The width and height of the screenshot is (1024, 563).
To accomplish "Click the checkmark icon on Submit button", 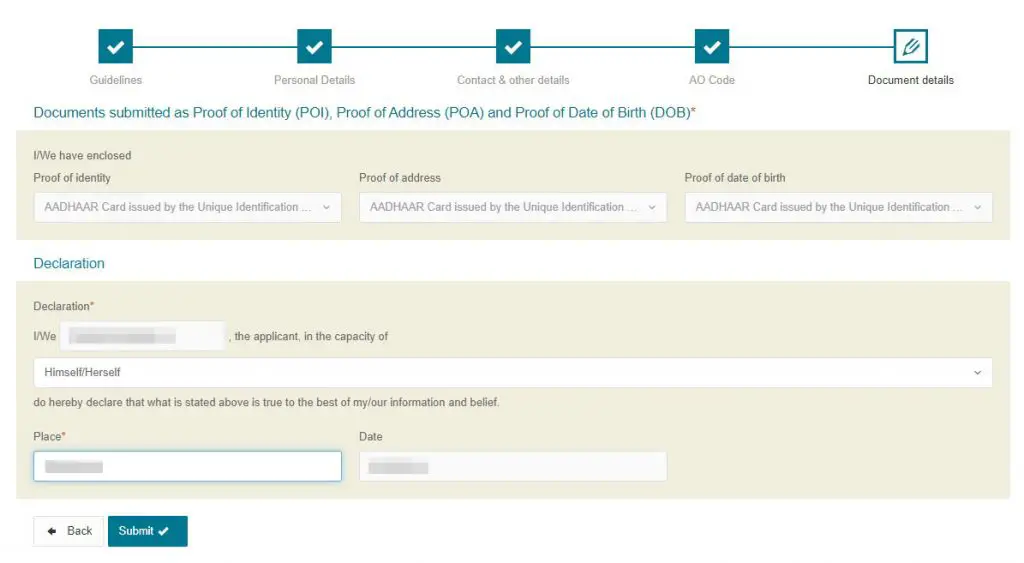I will (163, 531).
